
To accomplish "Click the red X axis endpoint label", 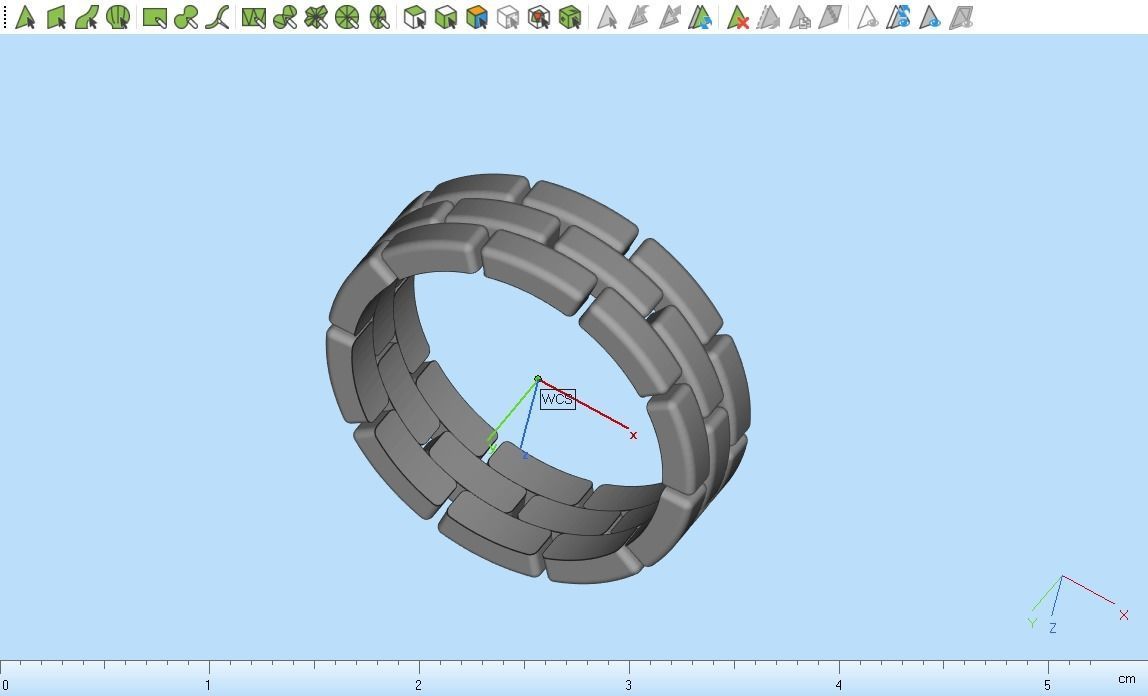I will [x=633, y=435].
